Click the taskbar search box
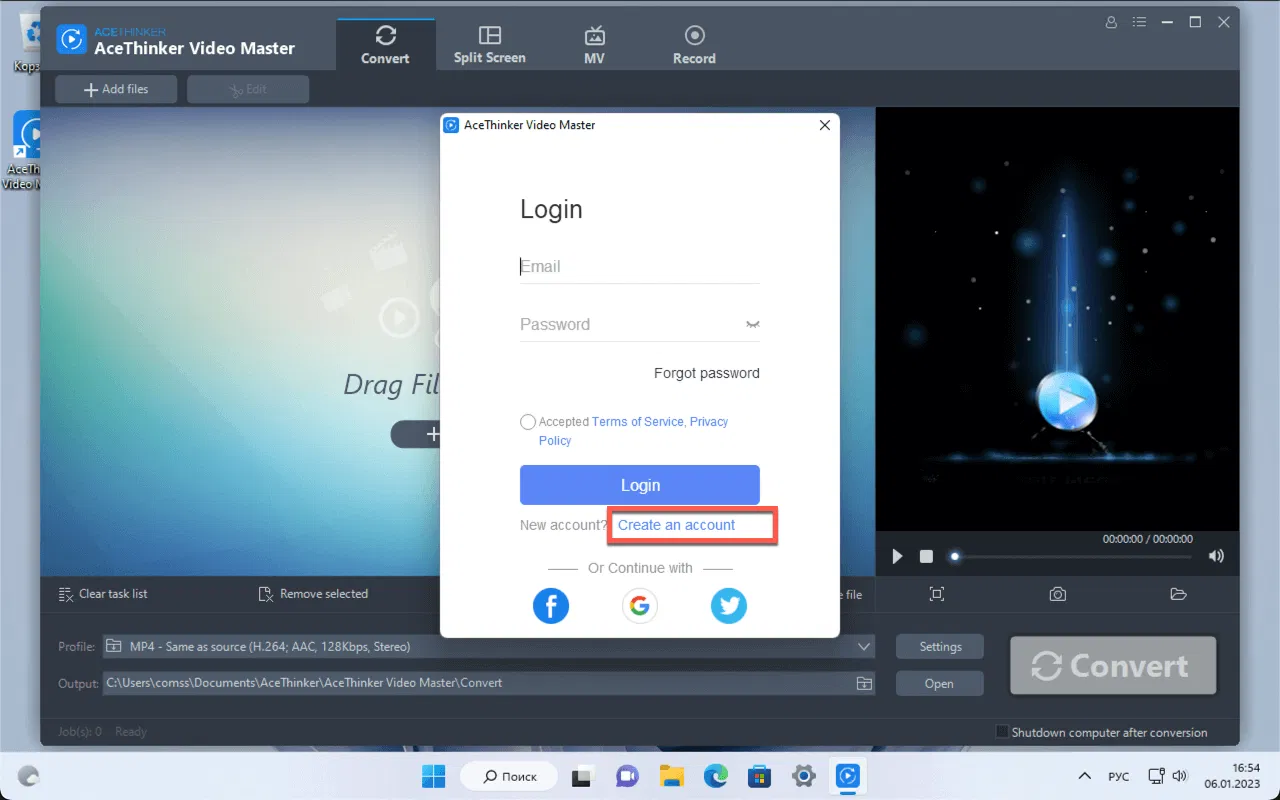Image resolution: width=1280 pixels, height=800 pixels. (510, 776)
